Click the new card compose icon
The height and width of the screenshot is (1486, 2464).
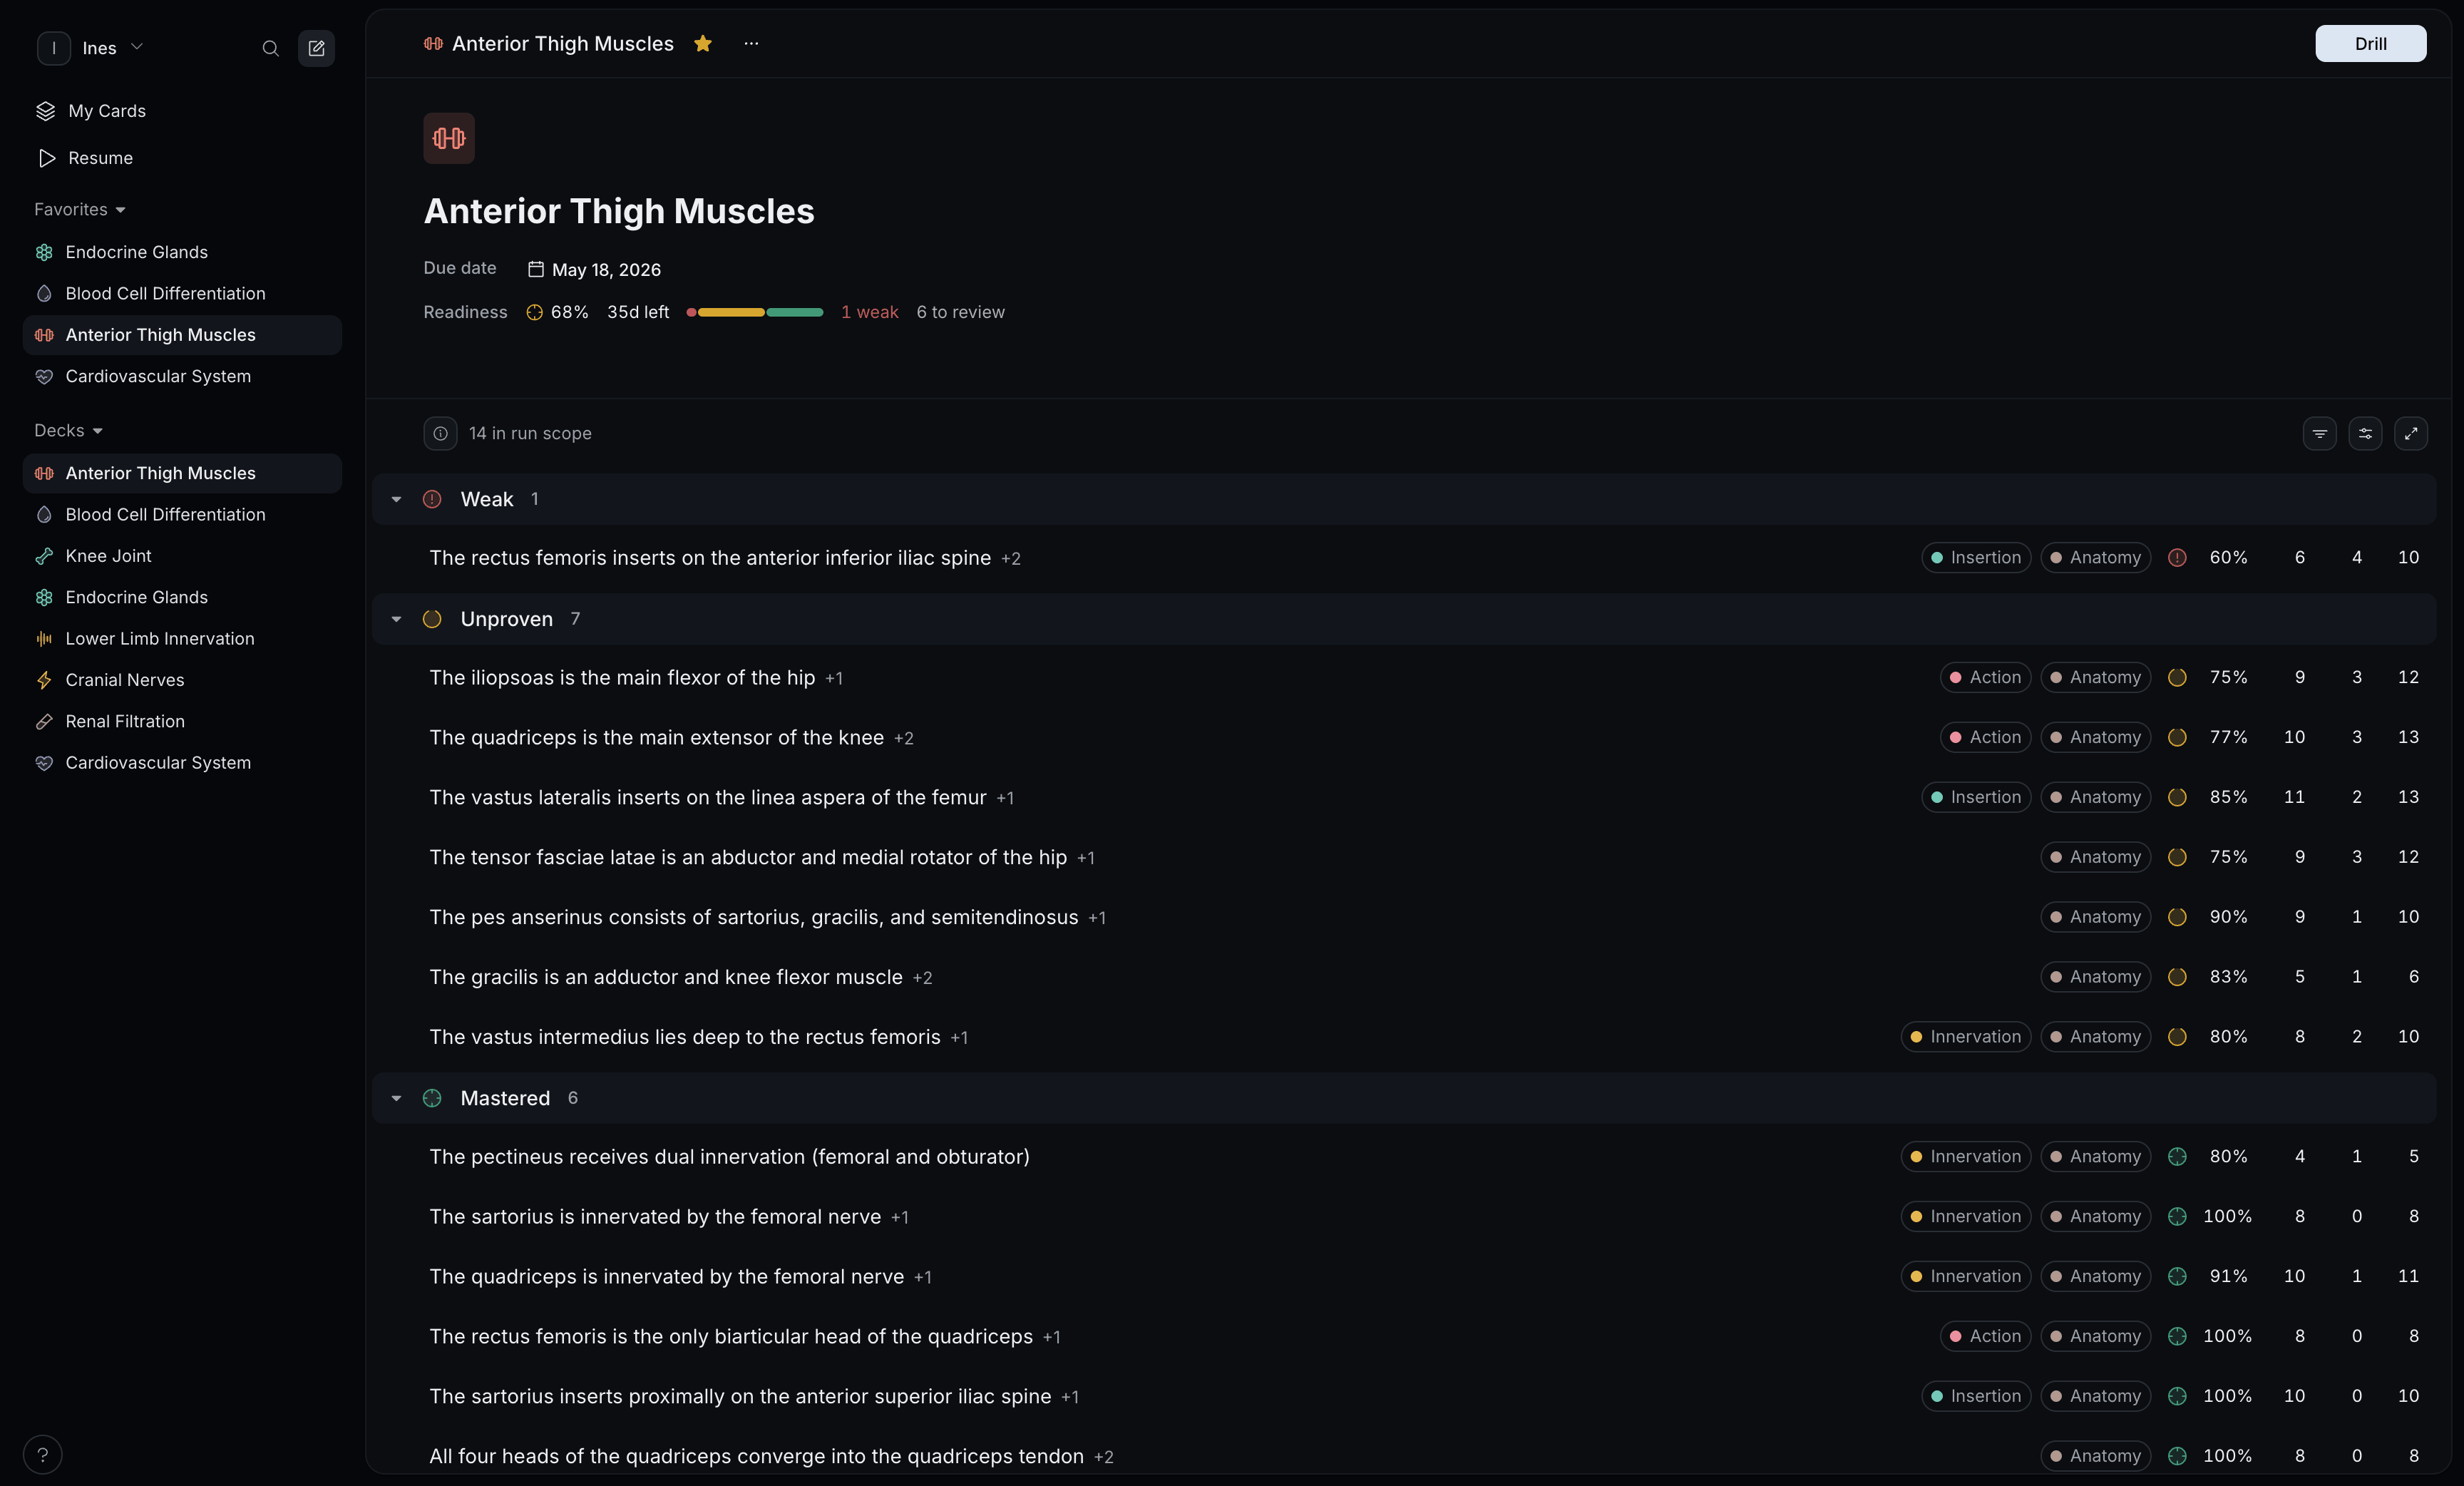point(316,48)
